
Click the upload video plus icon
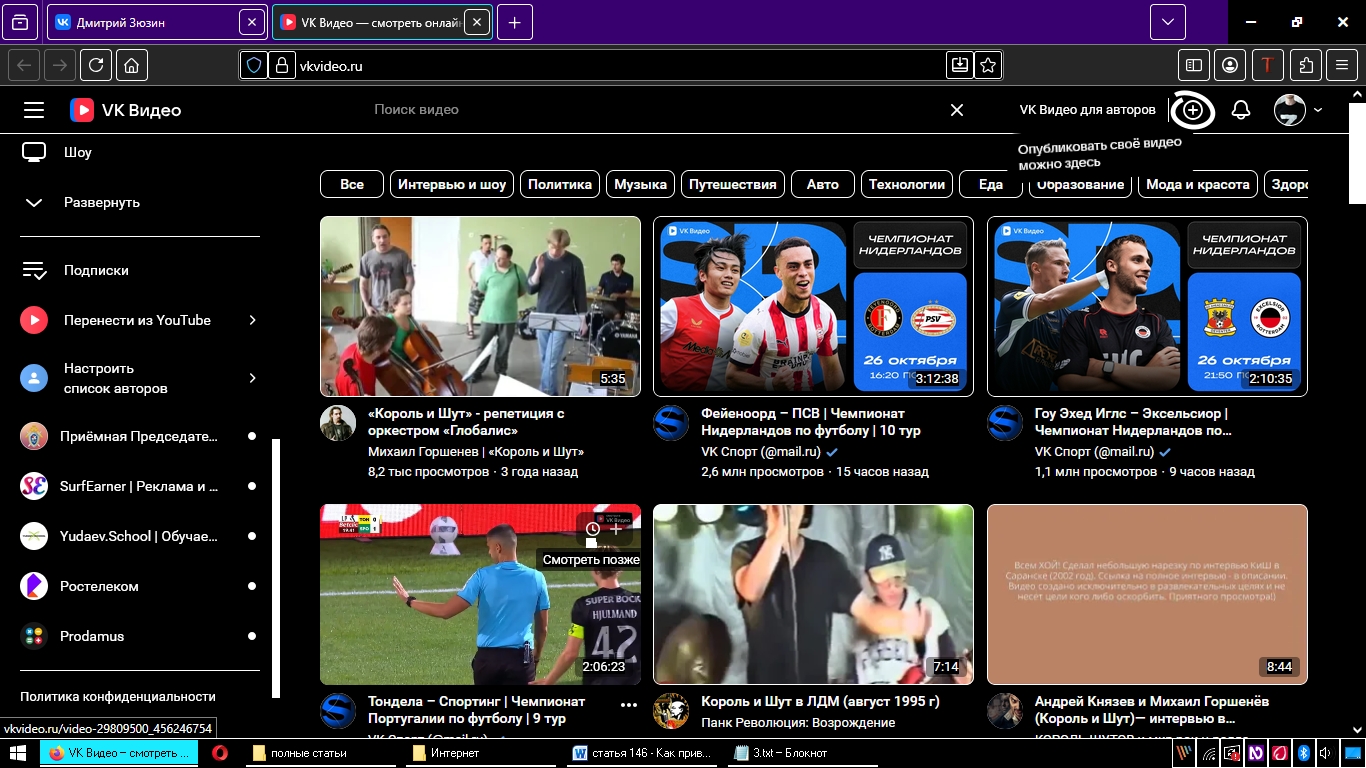[x=1192, y=110]
